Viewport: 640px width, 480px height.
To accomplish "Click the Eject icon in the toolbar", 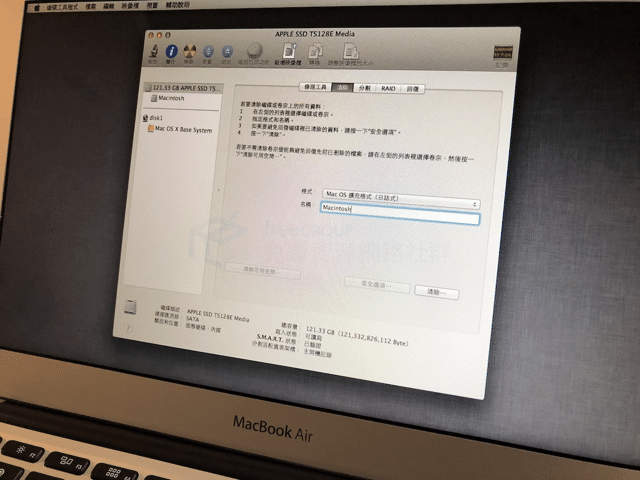I will coord(227,52).
